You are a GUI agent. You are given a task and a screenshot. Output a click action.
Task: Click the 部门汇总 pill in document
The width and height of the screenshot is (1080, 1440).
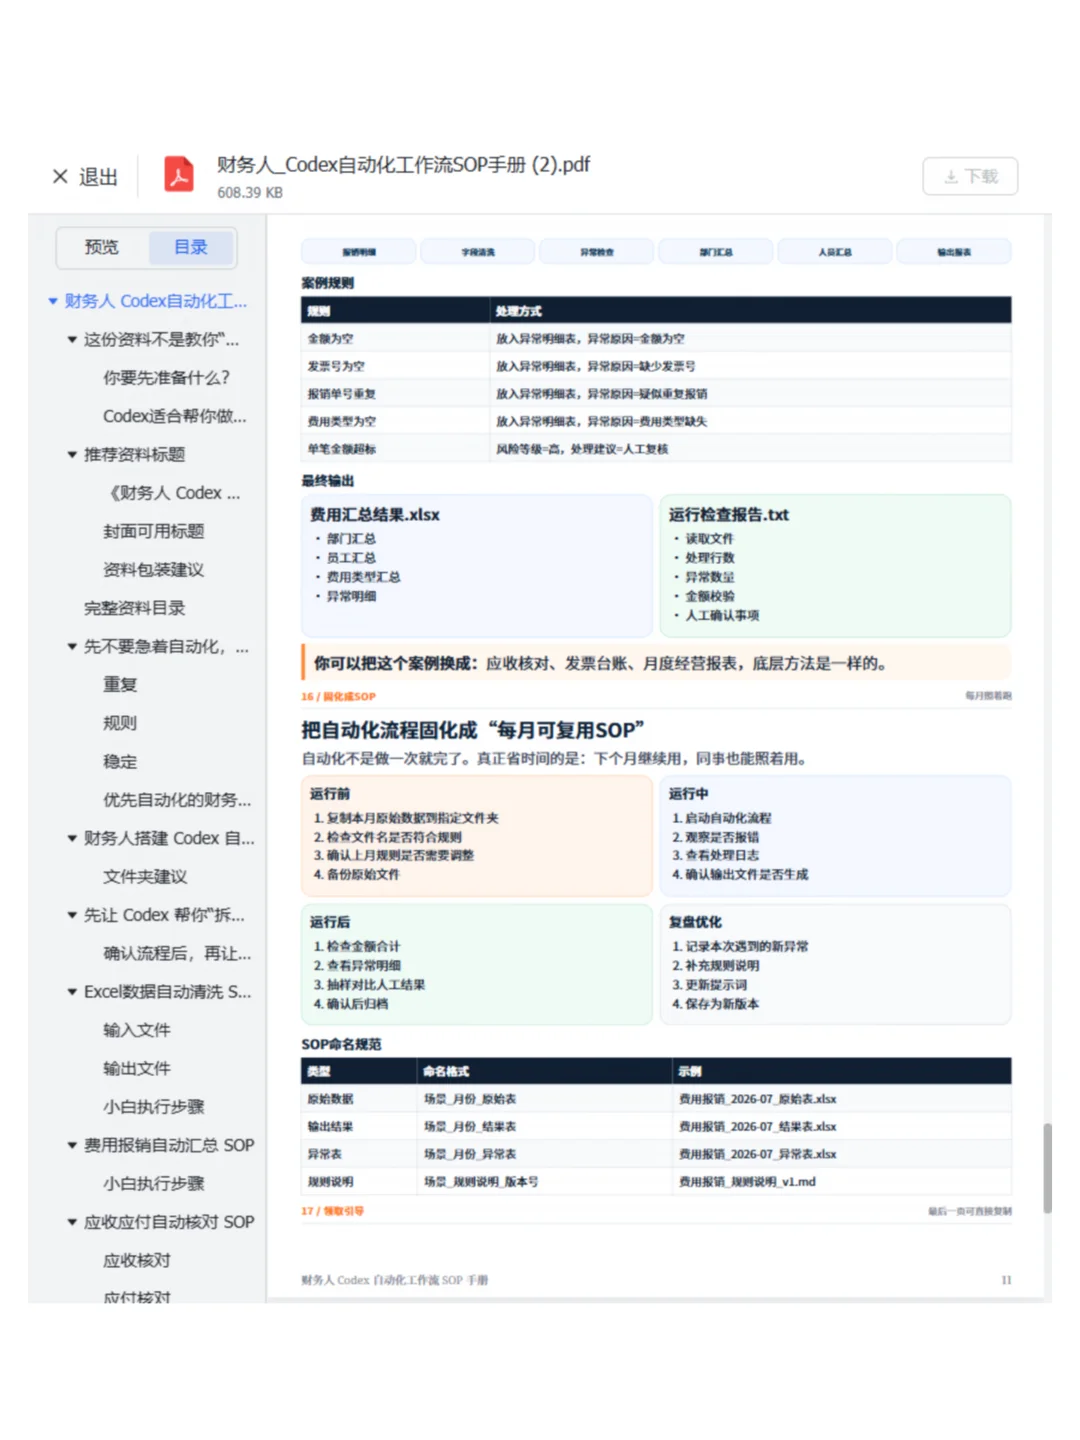point(716,252)
